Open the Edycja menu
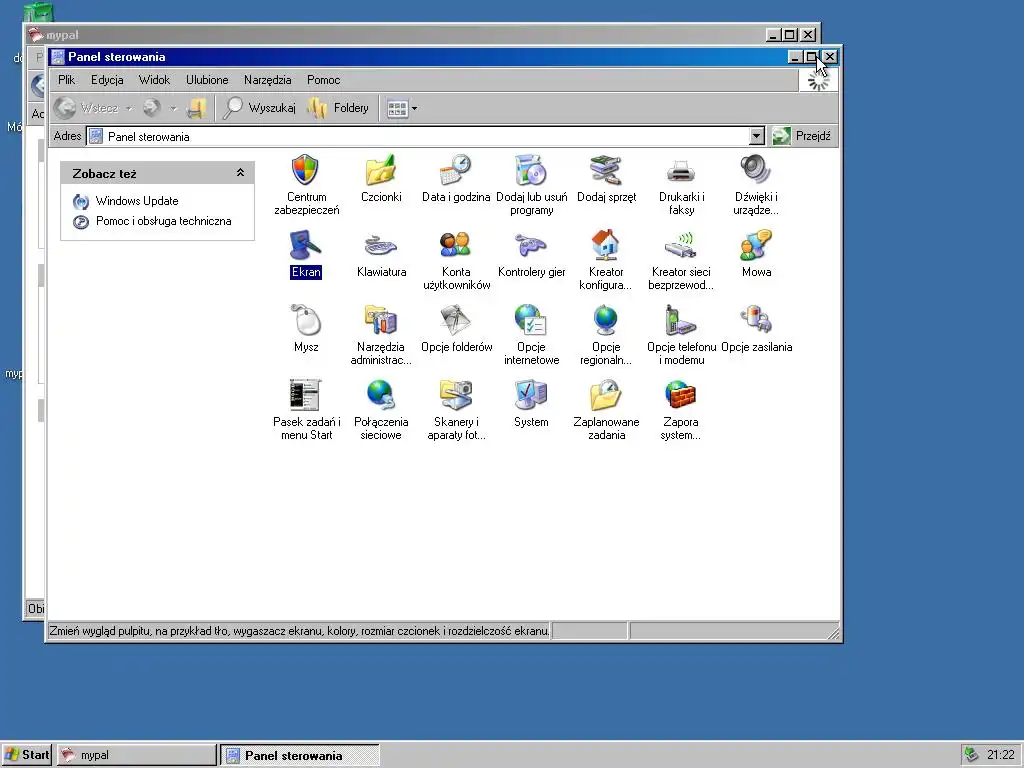This screenshot has height=768, width=1024. tap(107, 80)
